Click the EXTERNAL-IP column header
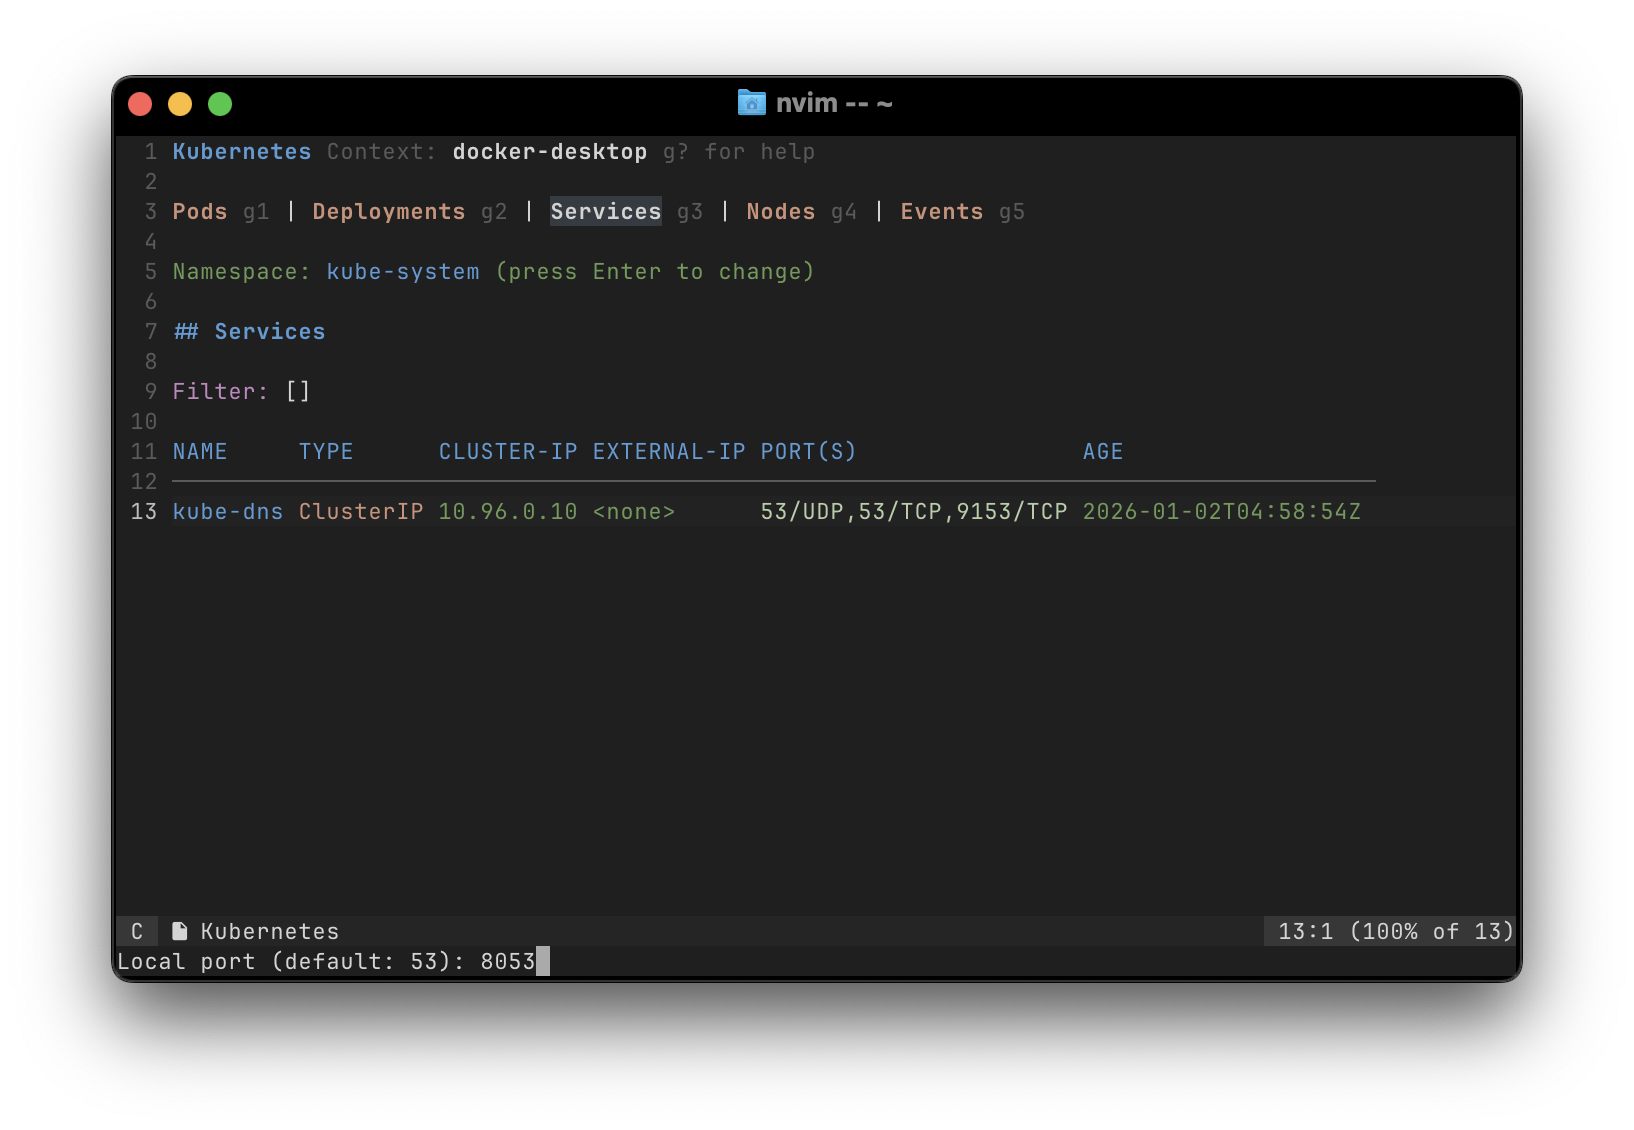Image resolution: width=1634 pixels, height=1130 pixels. click(x=669, y=452)
